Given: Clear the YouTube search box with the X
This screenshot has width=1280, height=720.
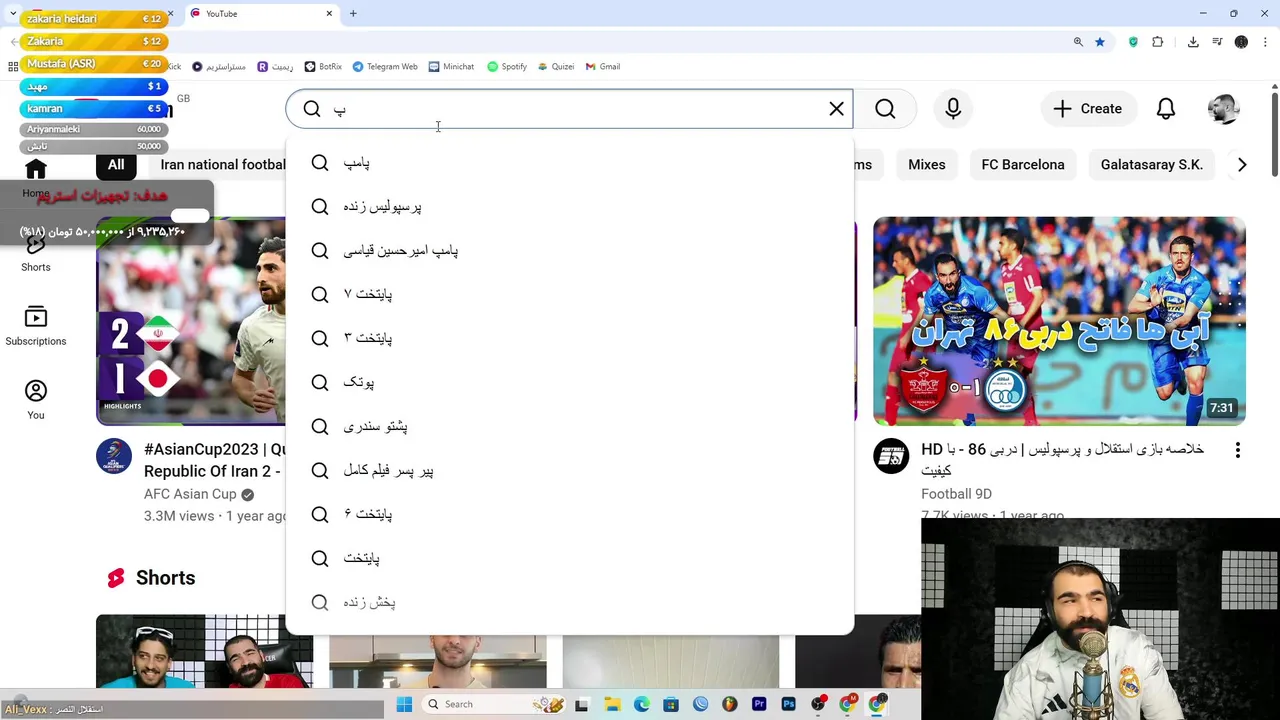Looking at the screenshot, I should pos(837,109).
